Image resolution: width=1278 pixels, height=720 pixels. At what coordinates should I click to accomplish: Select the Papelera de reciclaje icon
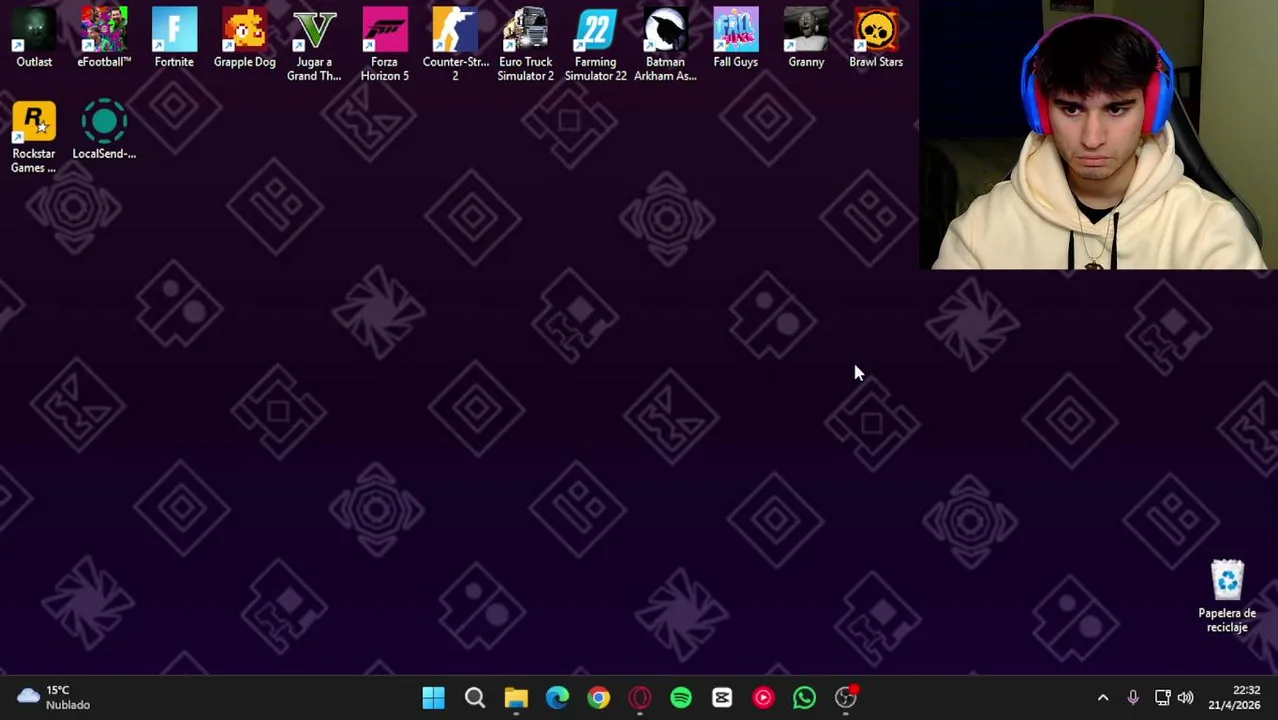pos(1227,597)
